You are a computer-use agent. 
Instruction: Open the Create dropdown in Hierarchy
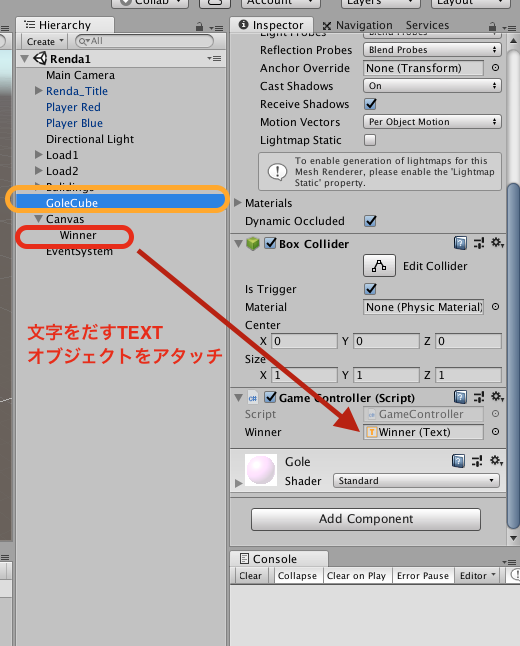coord(45,42)
